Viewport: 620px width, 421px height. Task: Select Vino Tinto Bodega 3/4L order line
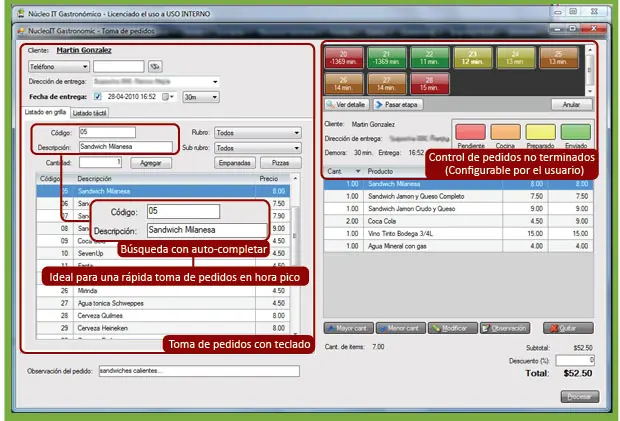point(459,234)
